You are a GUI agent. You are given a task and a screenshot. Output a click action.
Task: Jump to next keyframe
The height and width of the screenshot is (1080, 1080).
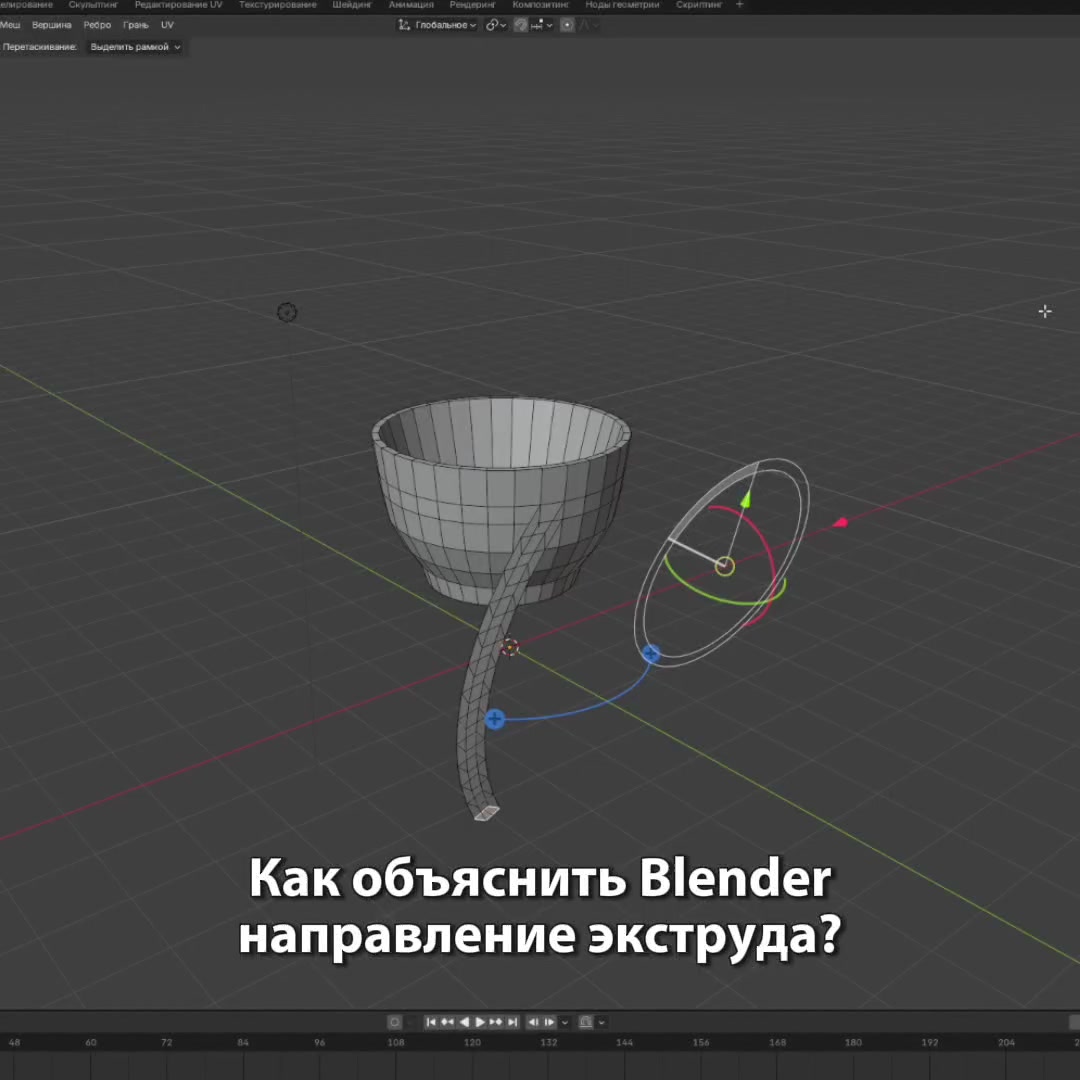[496, 1022]
